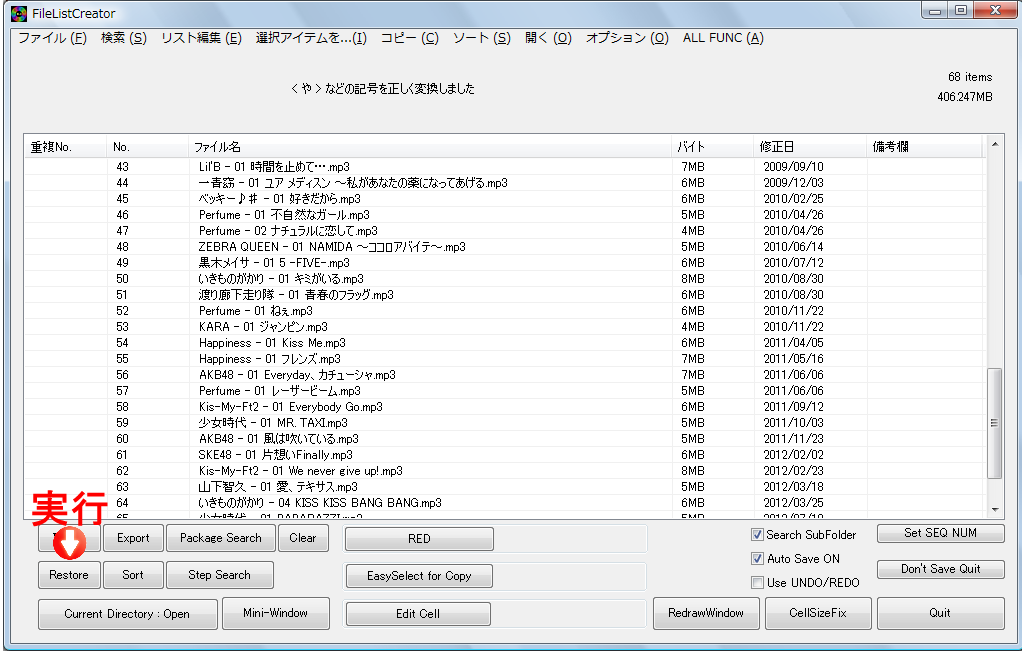Click the red execute arrow icon
Image resolution: width=1022 pixels, height=651 pixels.
point(67,543)
